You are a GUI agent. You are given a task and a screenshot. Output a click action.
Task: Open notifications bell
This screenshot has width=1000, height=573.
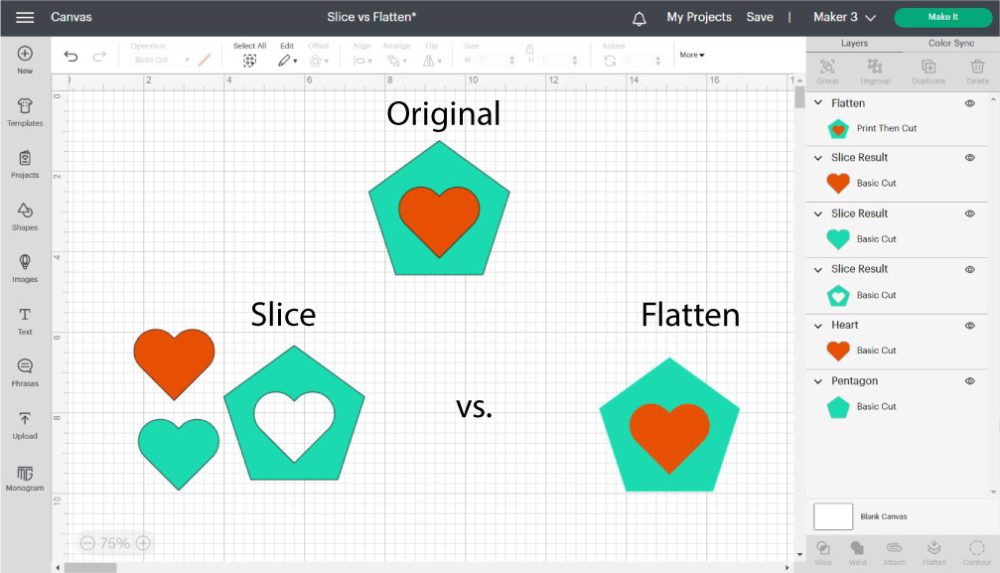[639, 19]
